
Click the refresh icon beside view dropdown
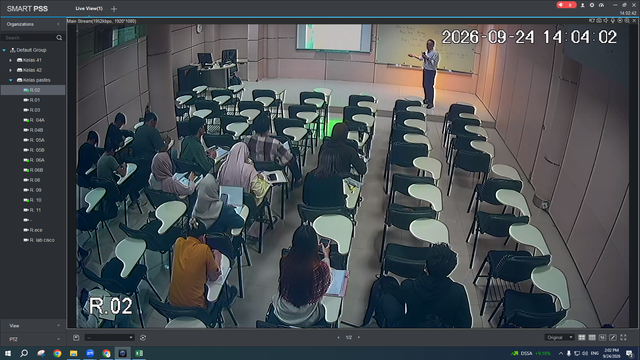click(x=143, y=338)
